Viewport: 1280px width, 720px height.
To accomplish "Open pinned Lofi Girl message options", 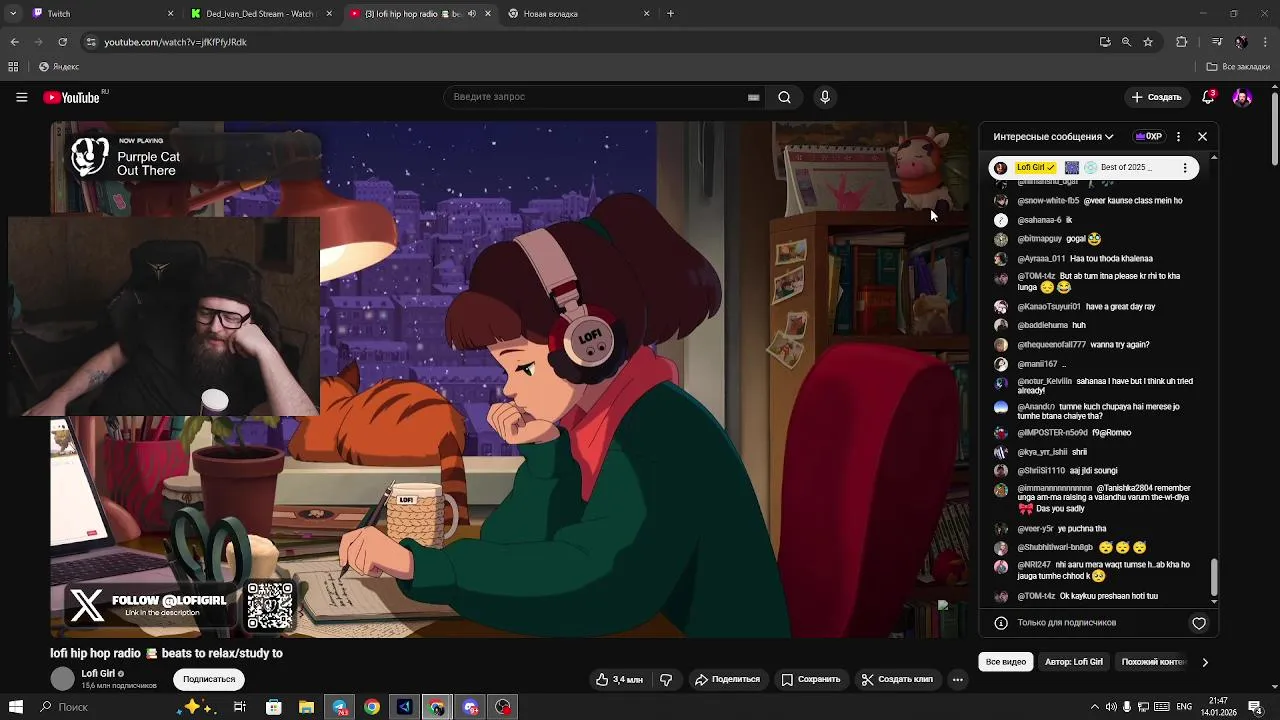I will click(1185, 167).
